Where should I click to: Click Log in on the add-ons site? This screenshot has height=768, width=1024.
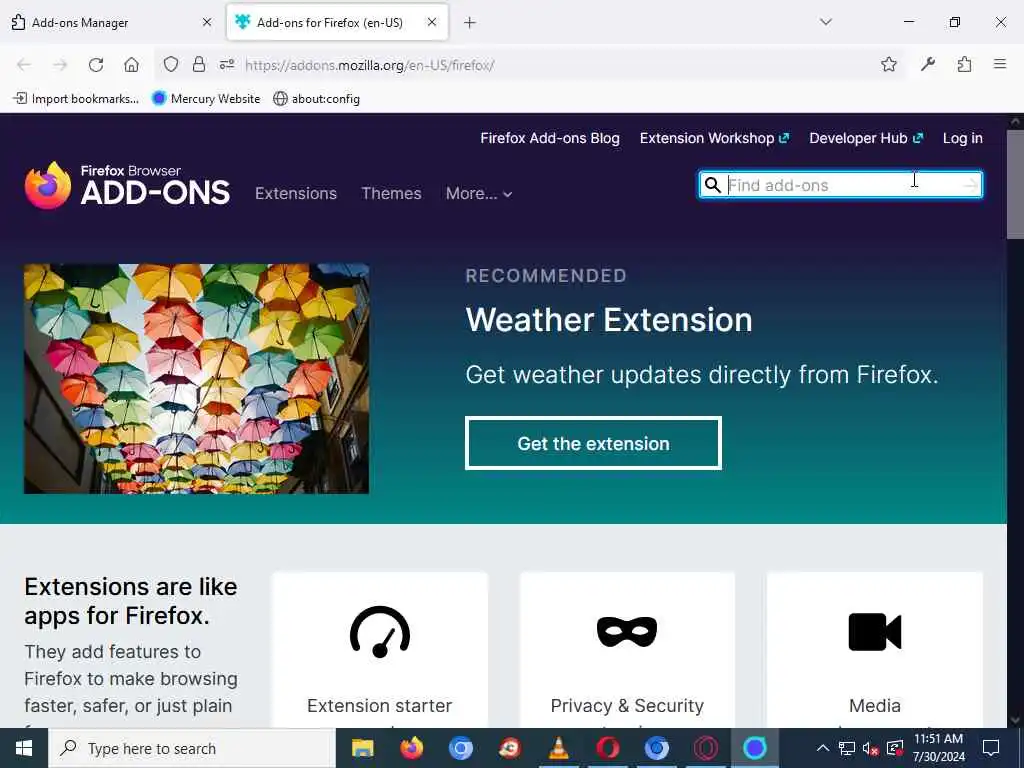tap(963, 138)
